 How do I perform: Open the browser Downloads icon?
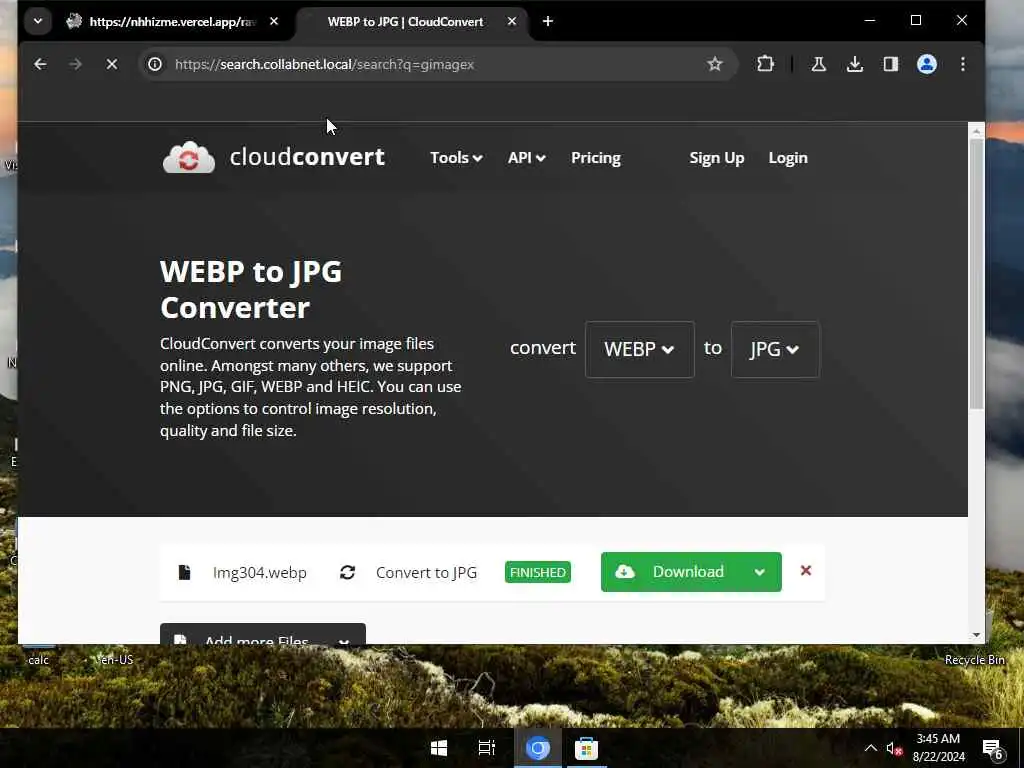(855, 64)
